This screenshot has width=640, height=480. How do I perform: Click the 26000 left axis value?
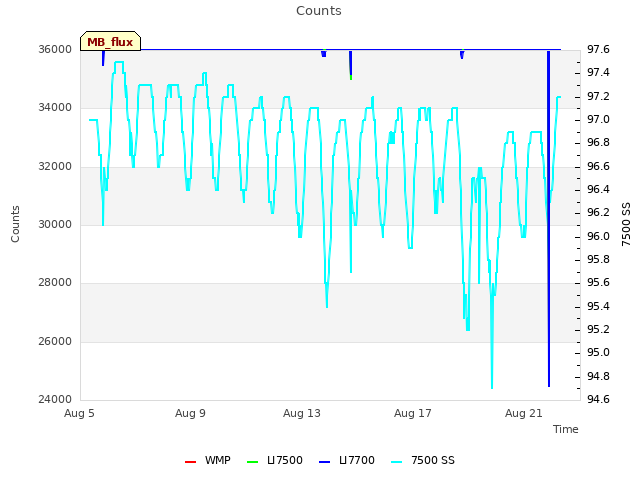tap(55, 341)
